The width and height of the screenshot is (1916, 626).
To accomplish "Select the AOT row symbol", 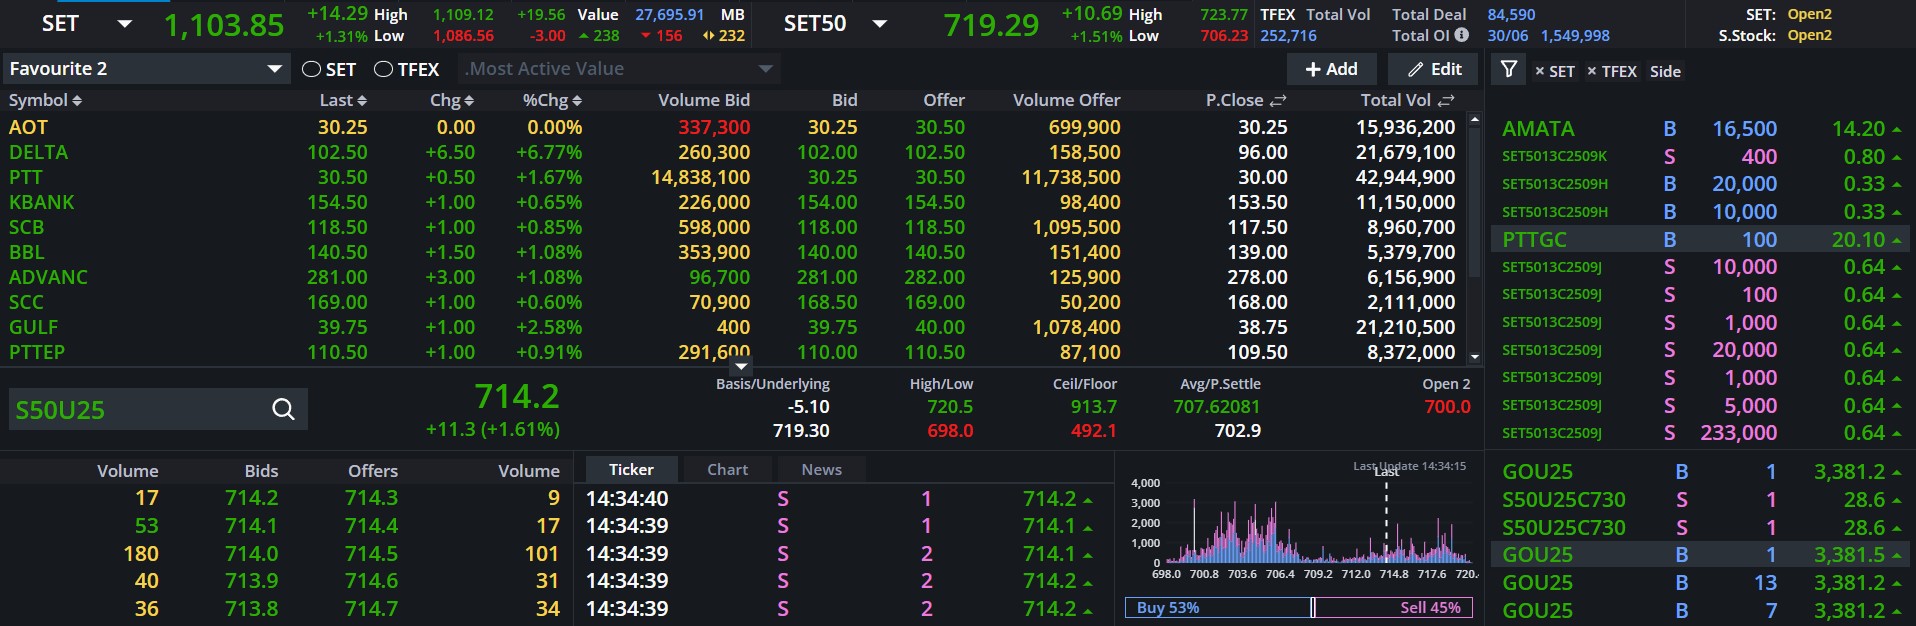I will pos(28,127).
